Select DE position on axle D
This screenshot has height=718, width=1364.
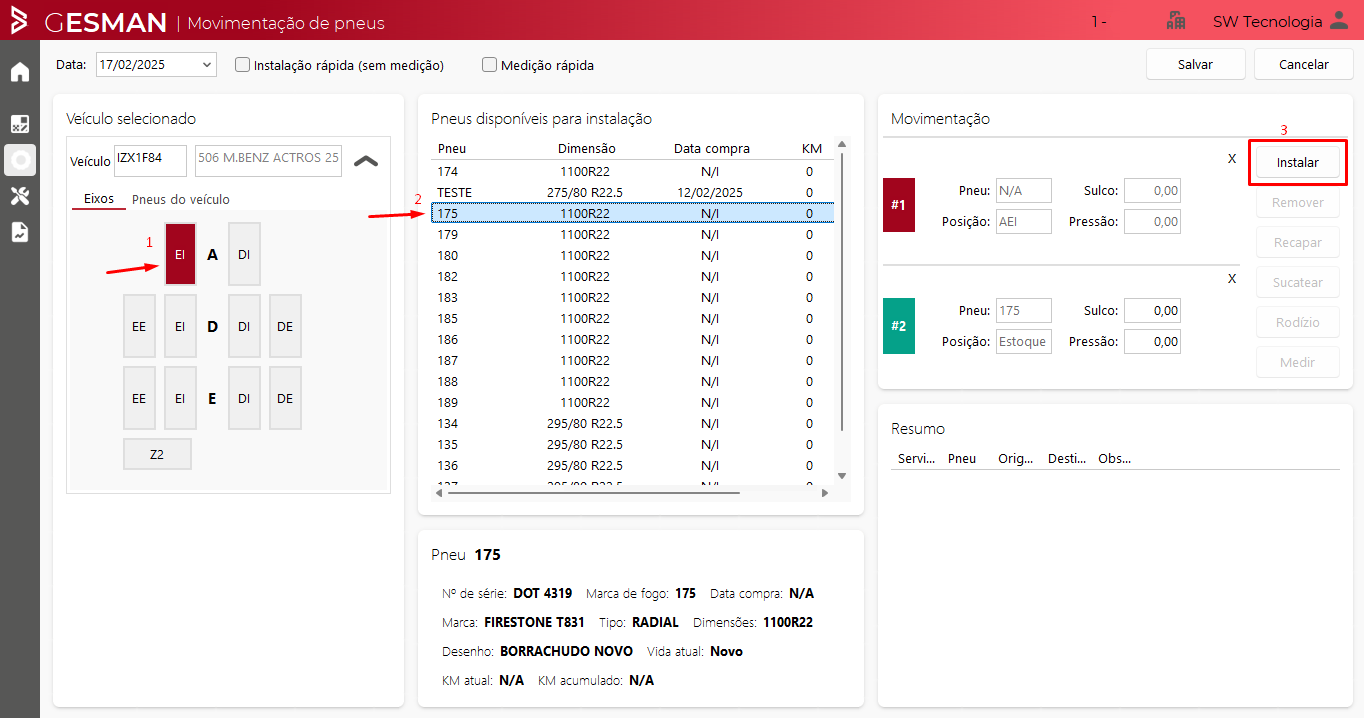click(x=285, y=326)
